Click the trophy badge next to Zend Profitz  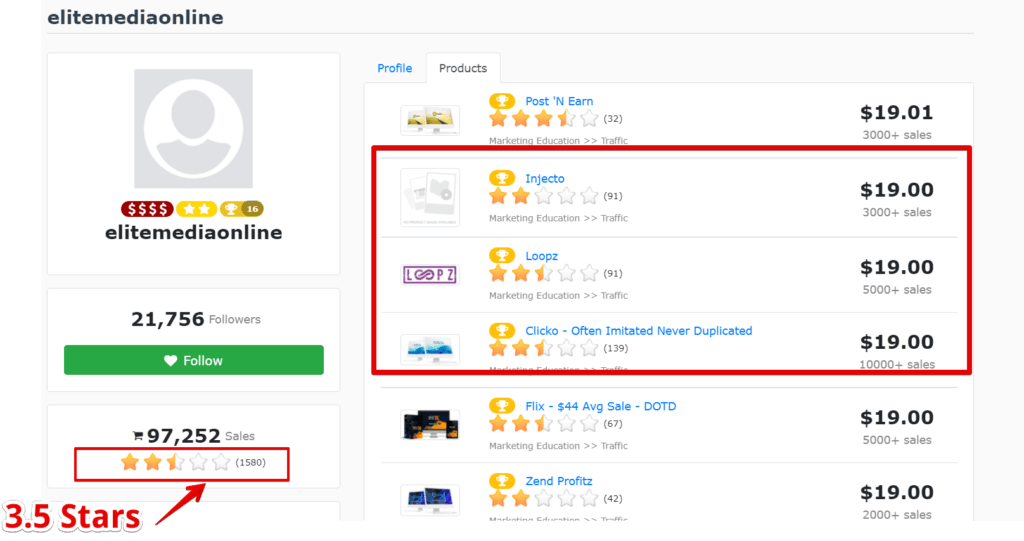502,480
